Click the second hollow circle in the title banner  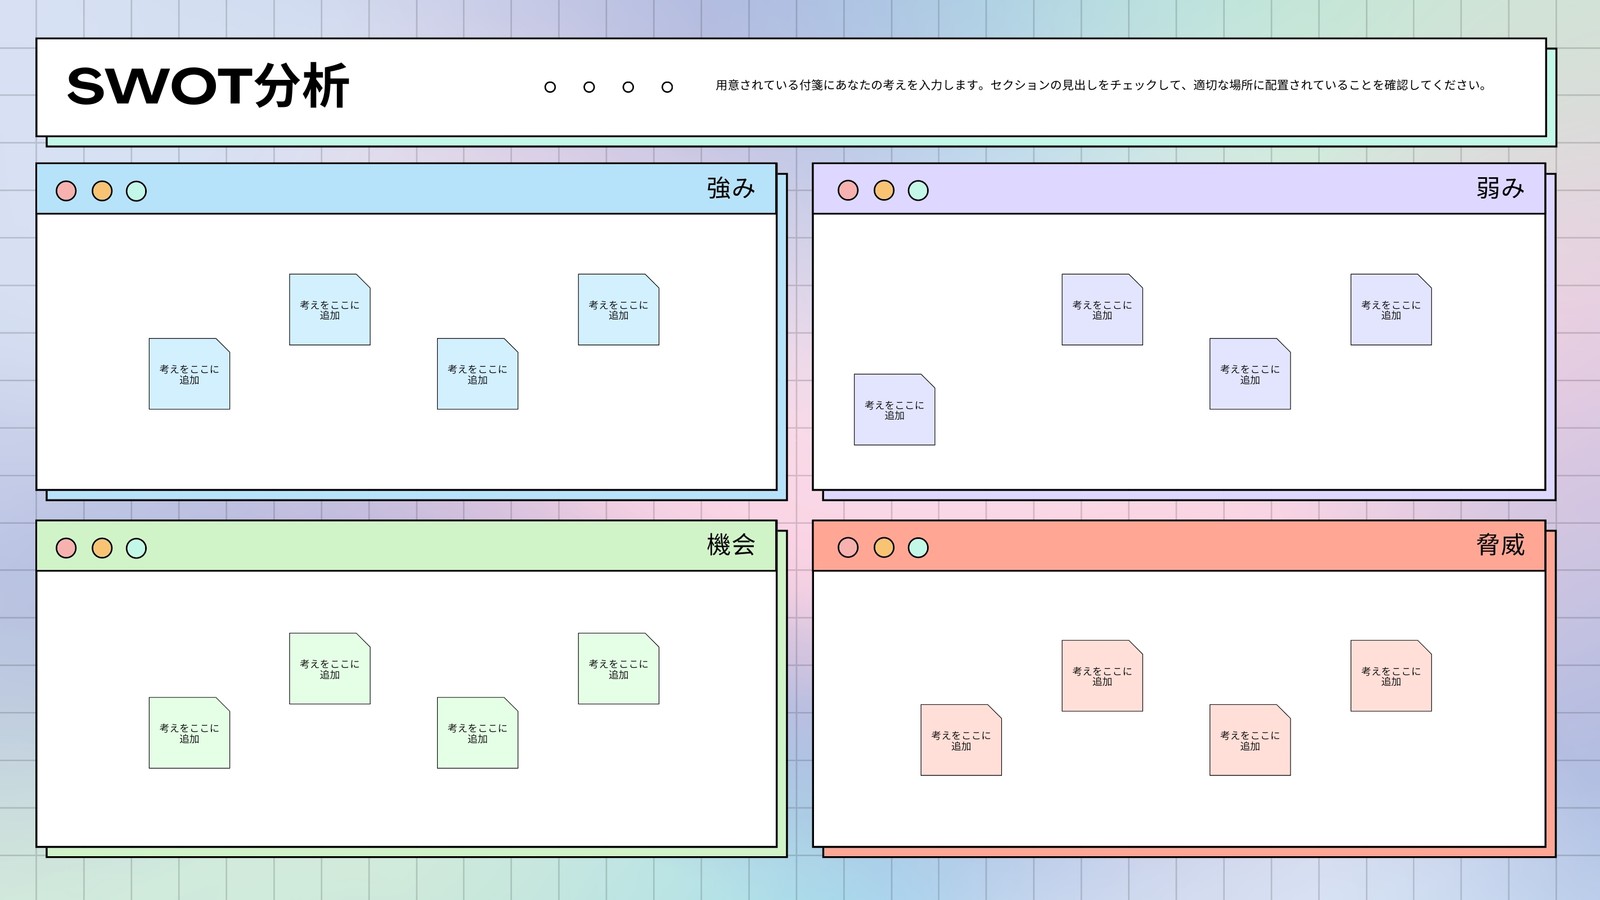(x=589, y=87)
